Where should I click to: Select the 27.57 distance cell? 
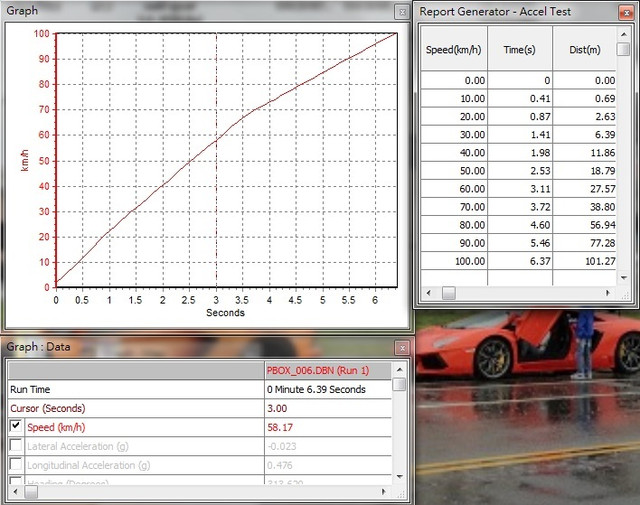(584, 189)
